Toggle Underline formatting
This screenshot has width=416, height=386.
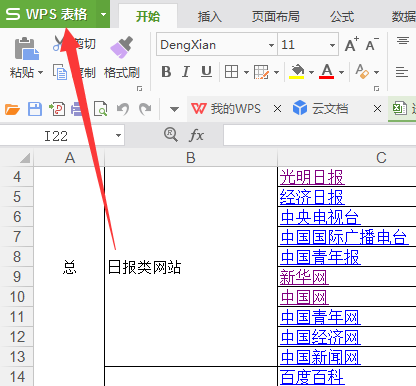coord(206,72)
